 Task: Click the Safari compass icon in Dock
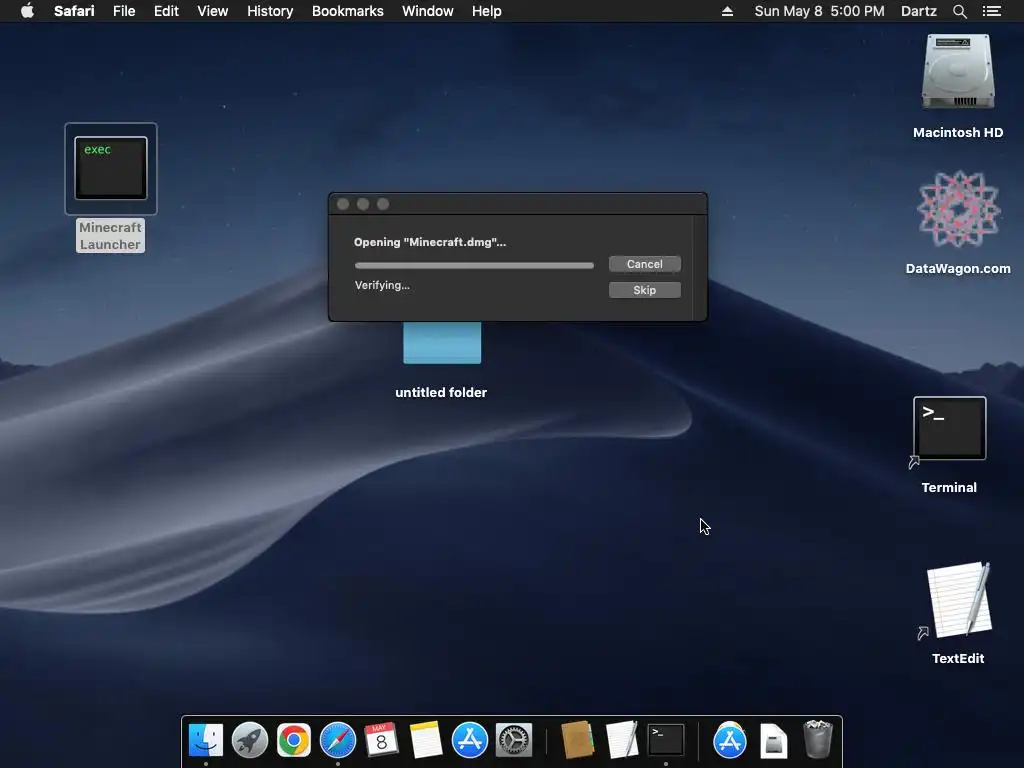[x=338, y=741]
